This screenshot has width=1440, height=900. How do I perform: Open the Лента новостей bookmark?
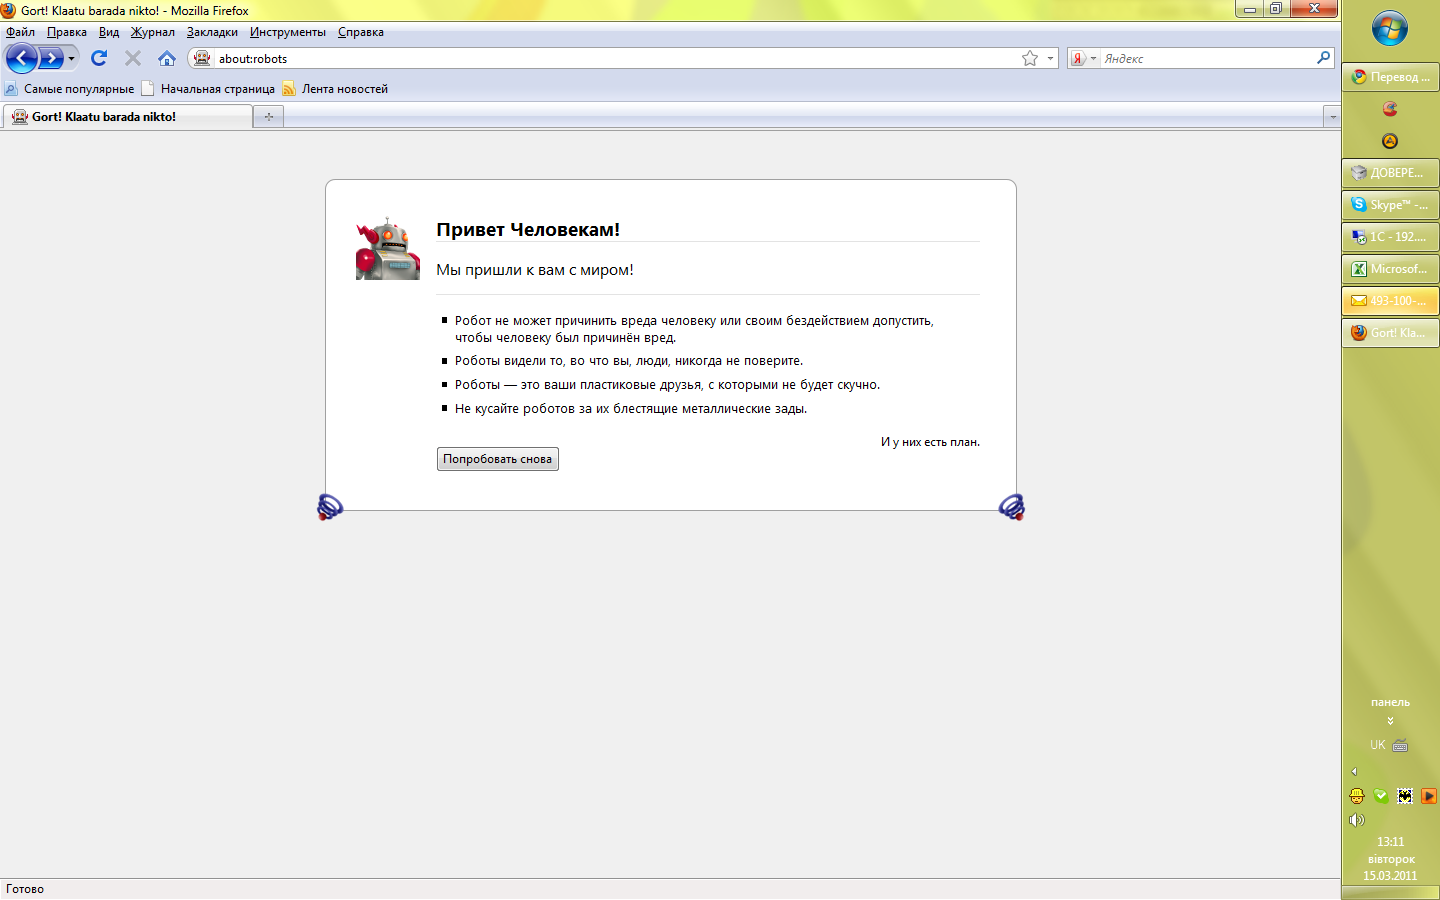[344, 89]
